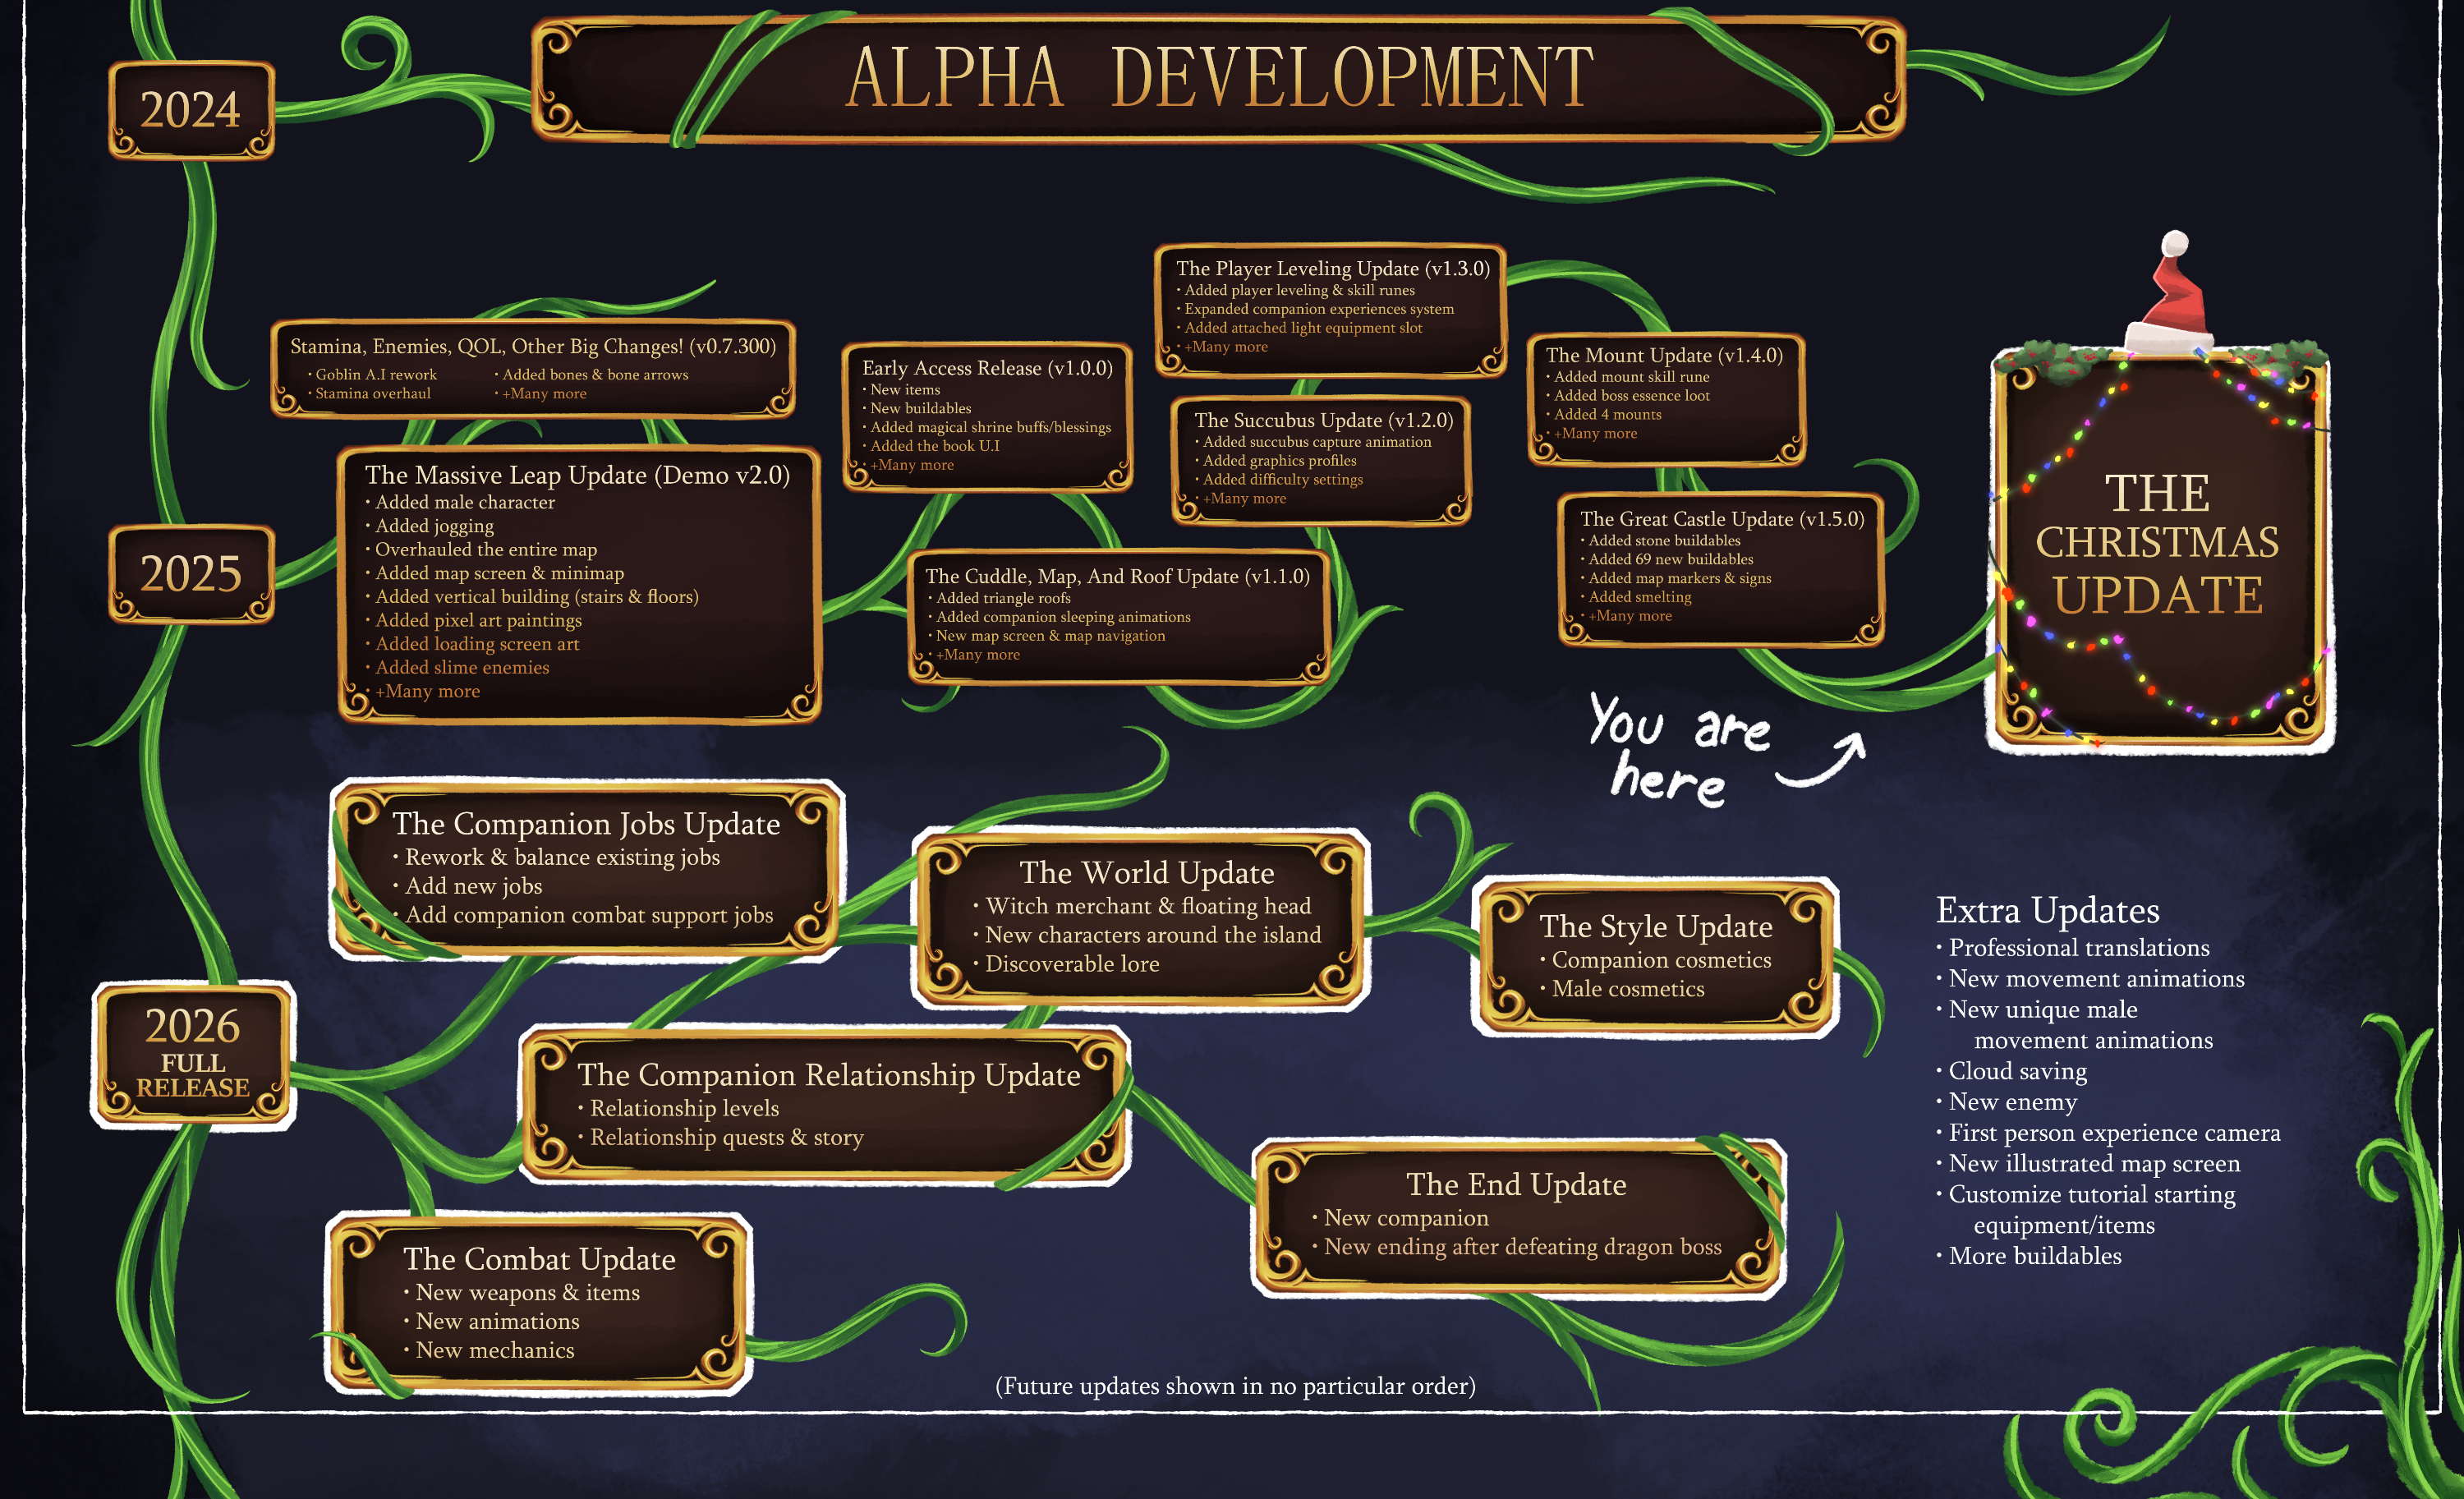Click the Extra Updates heading
The image size is (2464, 1499).
click(2047, 910)
